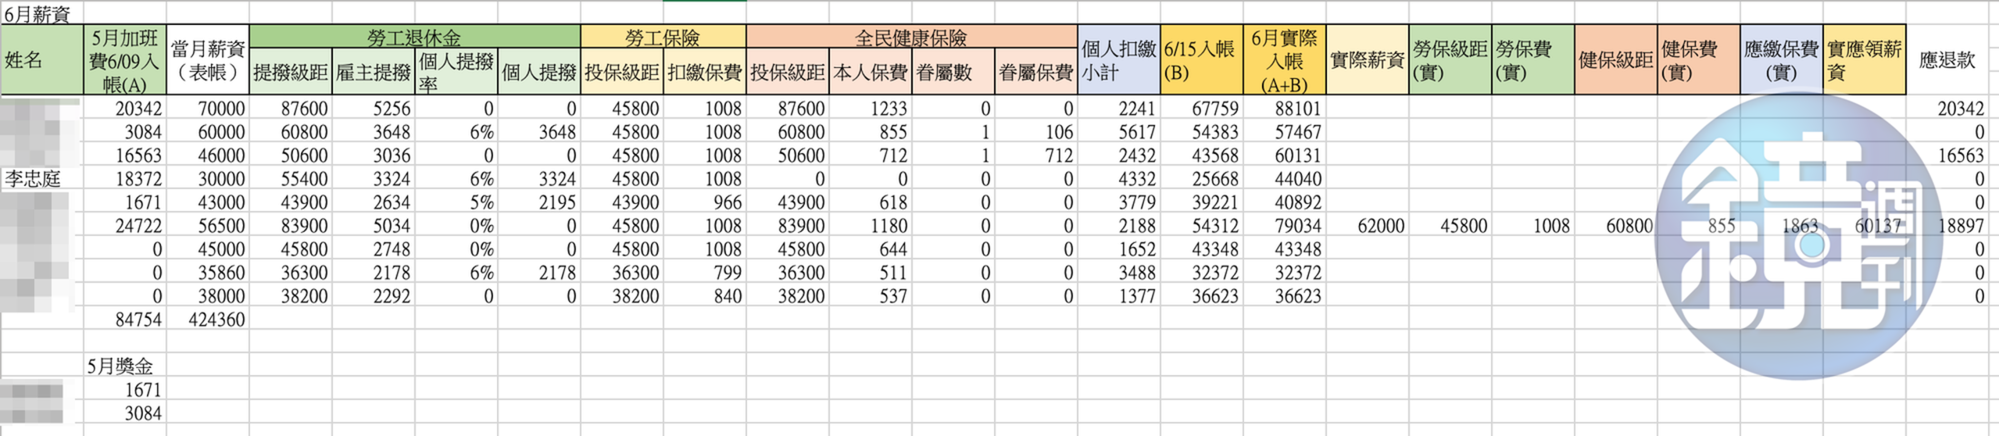
Task: Select the overtime cell 24722
Action: [124, 226]
